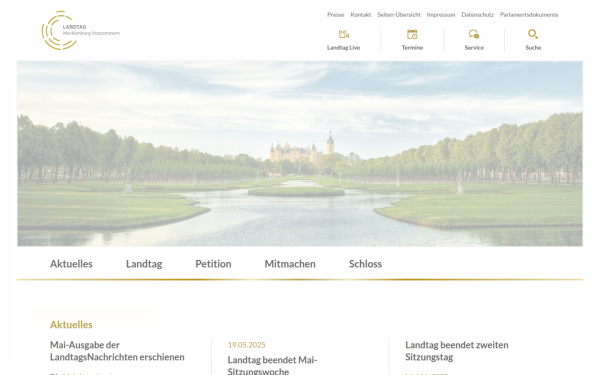Click the date 19.05.2025
The width and height of the screenshot is (600, 375).
(x=246, y=345)
